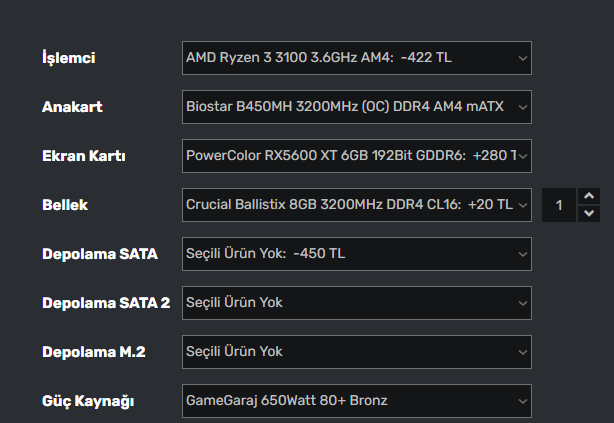Click the Bellek quantity number field

(559, 205)
